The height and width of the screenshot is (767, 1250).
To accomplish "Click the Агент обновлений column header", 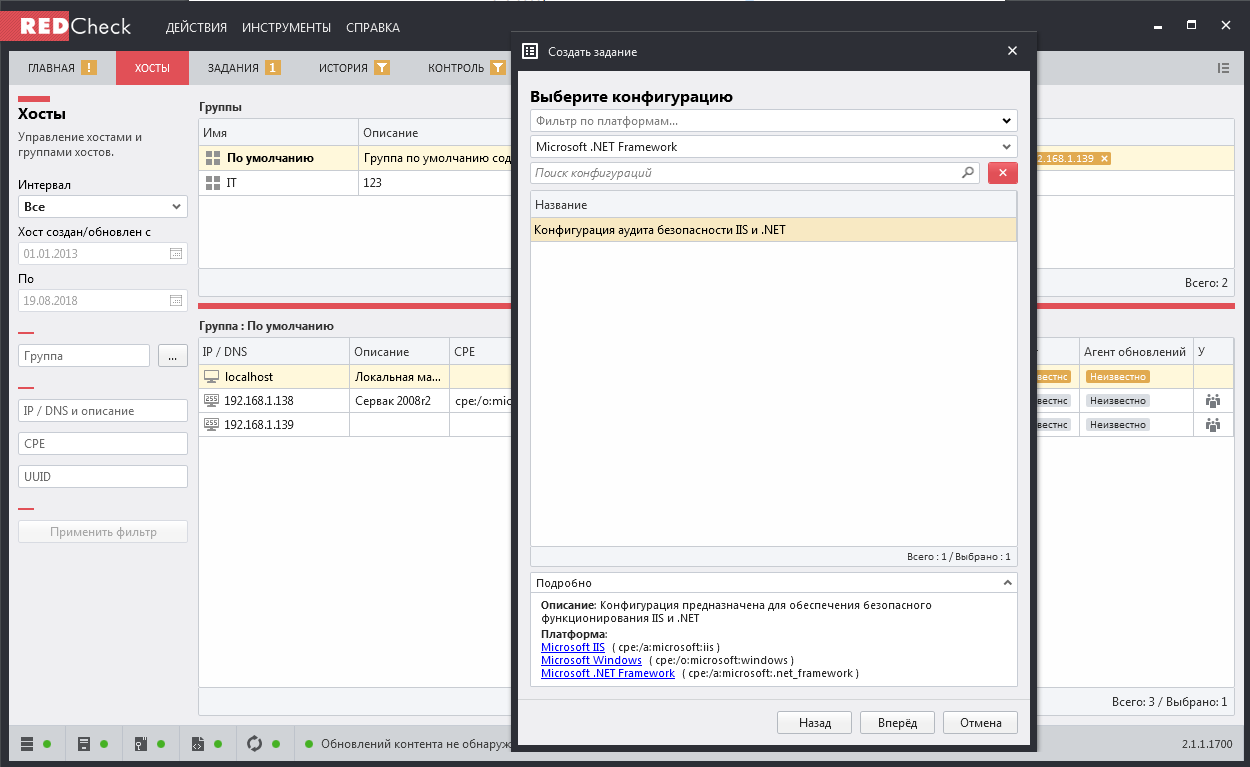I will click(x=1137, y=352).
